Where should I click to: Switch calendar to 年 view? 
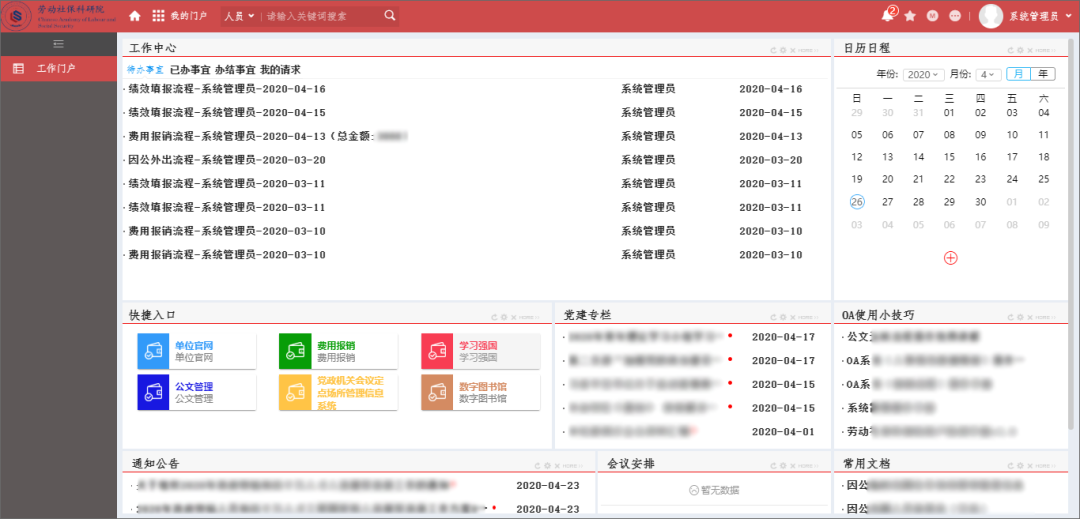pyautogui.click(x=1043, y=74)
